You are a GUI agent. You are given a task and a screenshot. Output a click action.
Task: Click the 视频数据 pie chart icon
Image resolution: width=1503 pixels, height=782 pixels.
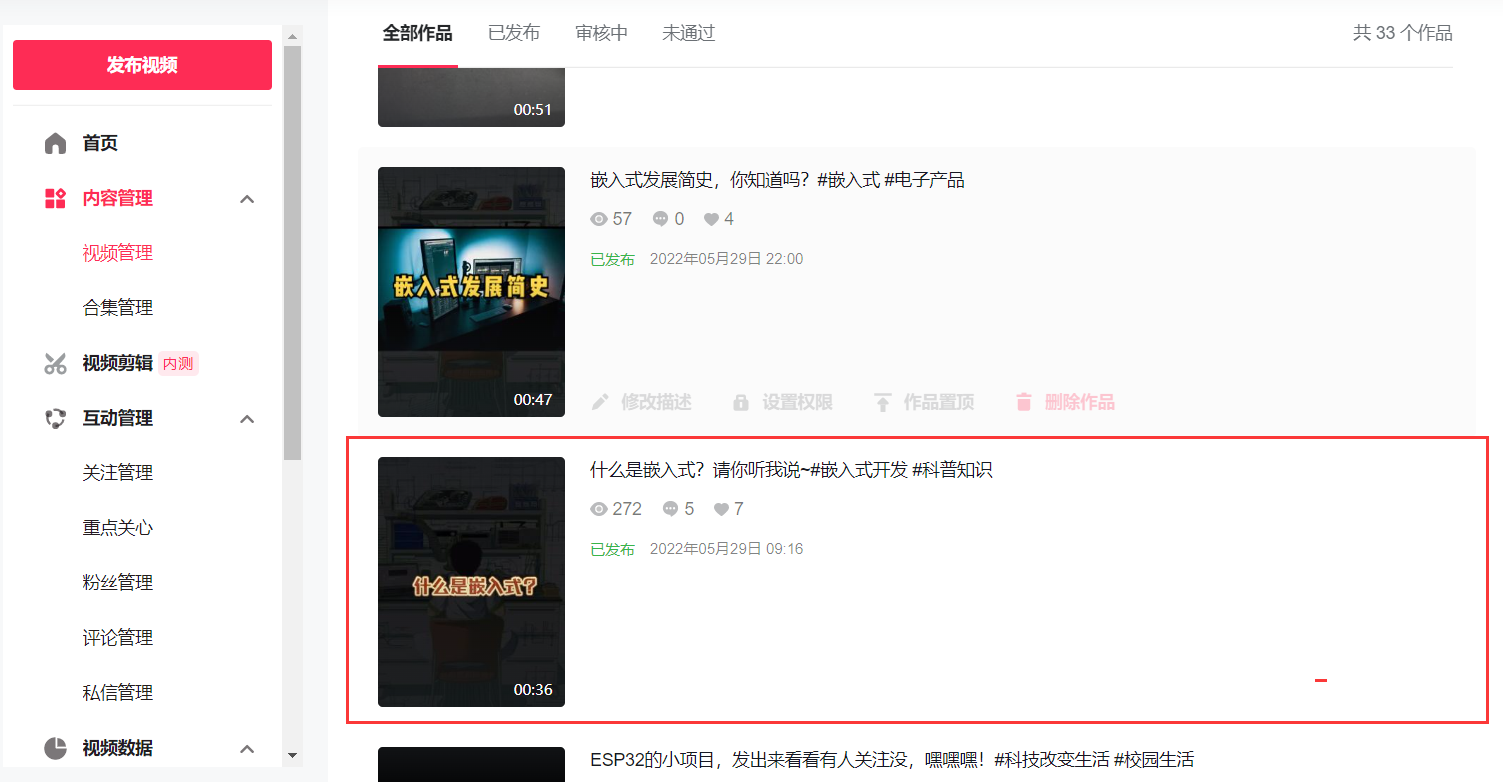click(x=55, y=748)
